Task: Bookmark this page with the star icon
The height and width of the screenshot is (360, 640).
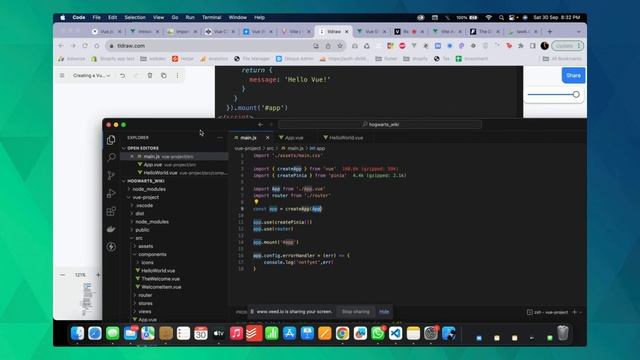Action: pyautogui.click(x=340, y=46)
